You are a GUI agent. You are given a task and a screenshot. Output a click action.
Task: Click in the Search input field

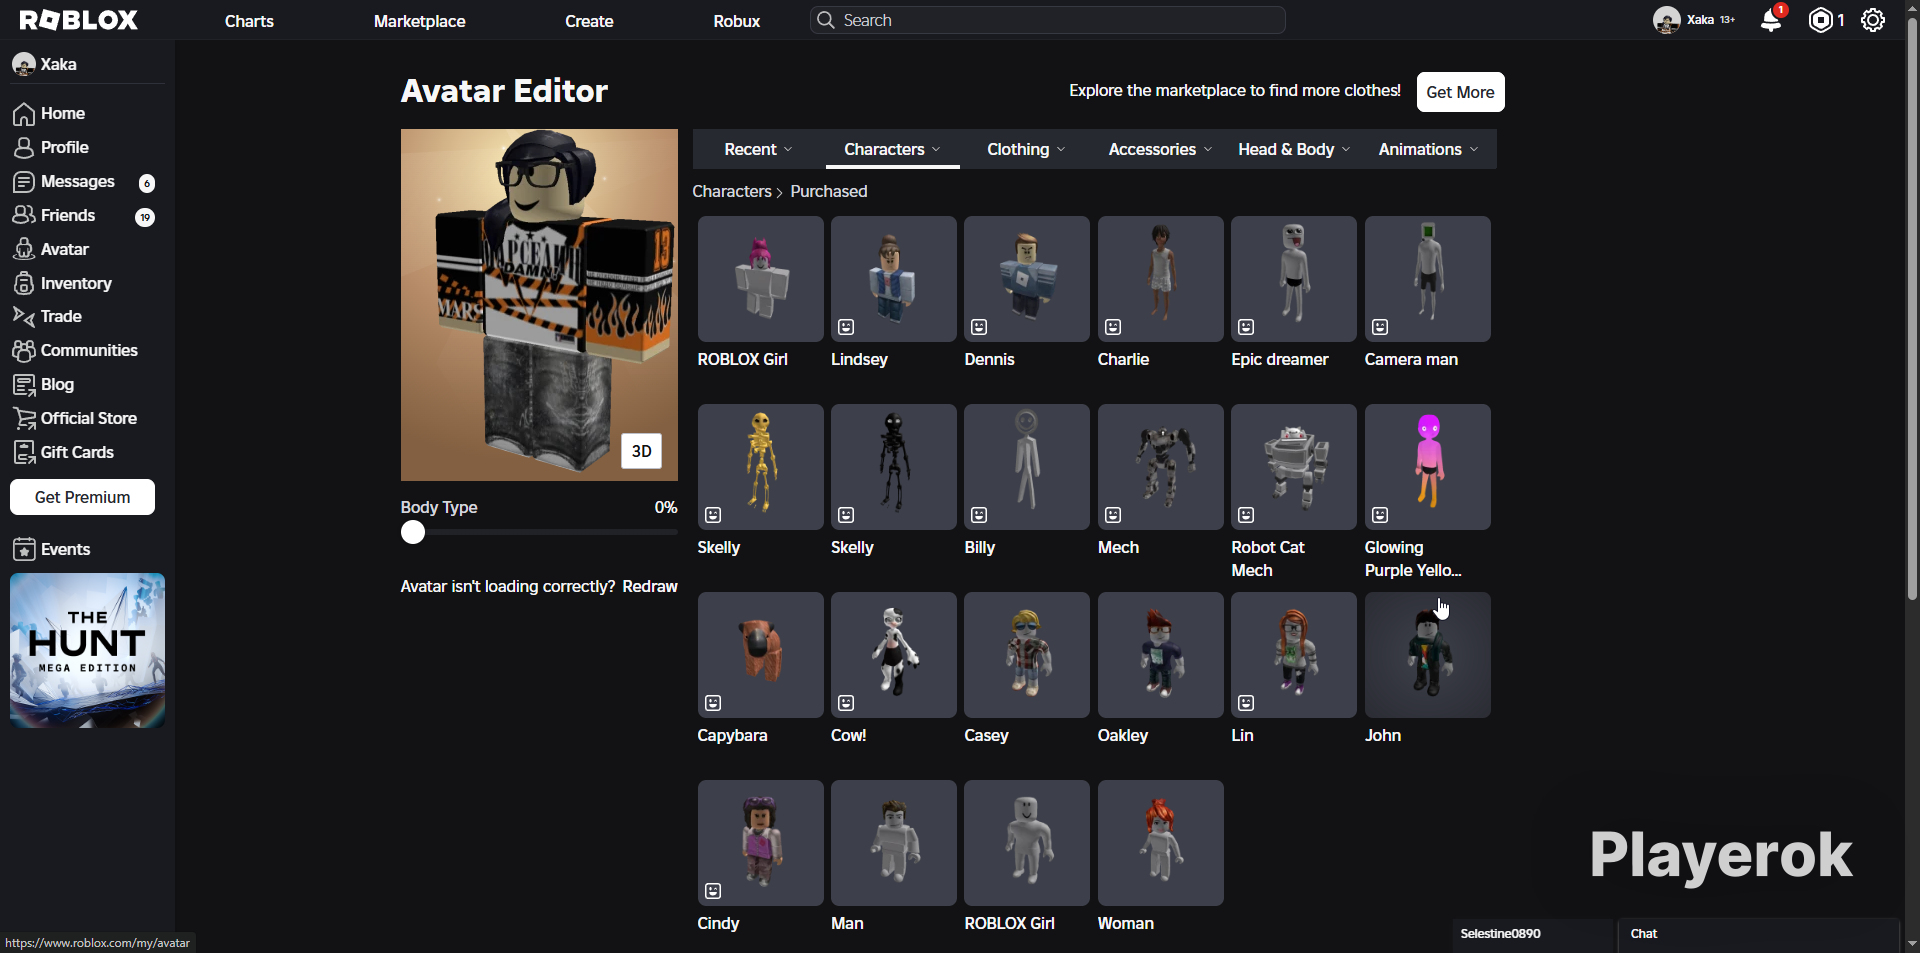click(x=1047, y=20)
